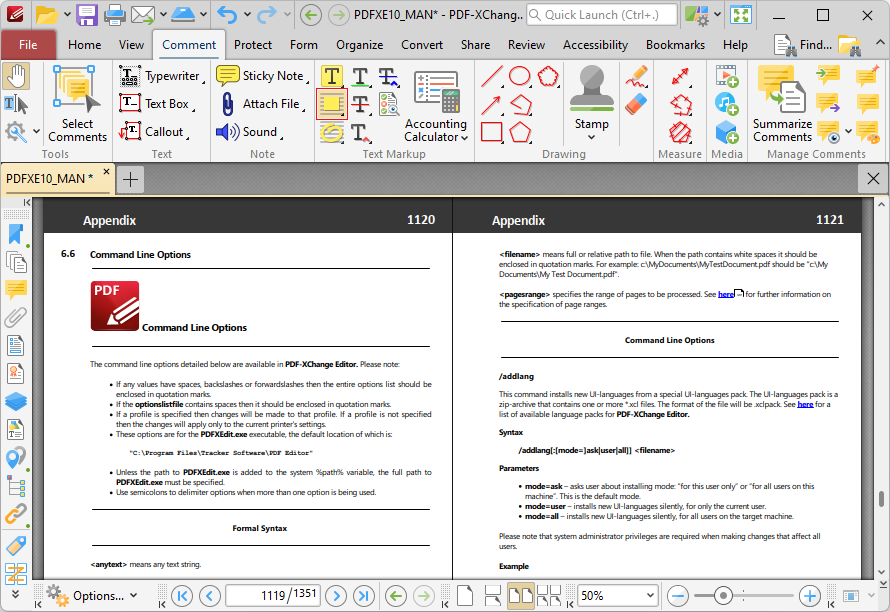Activate the Select Text tool
Viewport: 890px width, 612px height.
(x=16, y=104)
